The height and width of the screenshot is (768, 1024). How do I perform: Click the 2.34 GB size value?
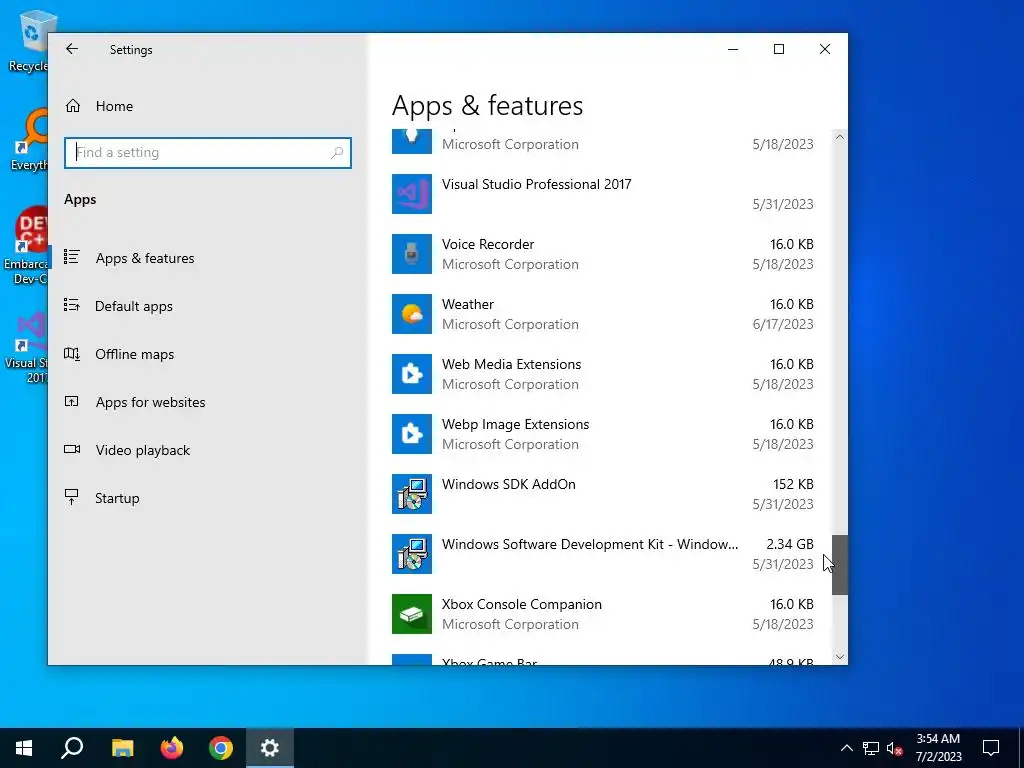(790, 544)
